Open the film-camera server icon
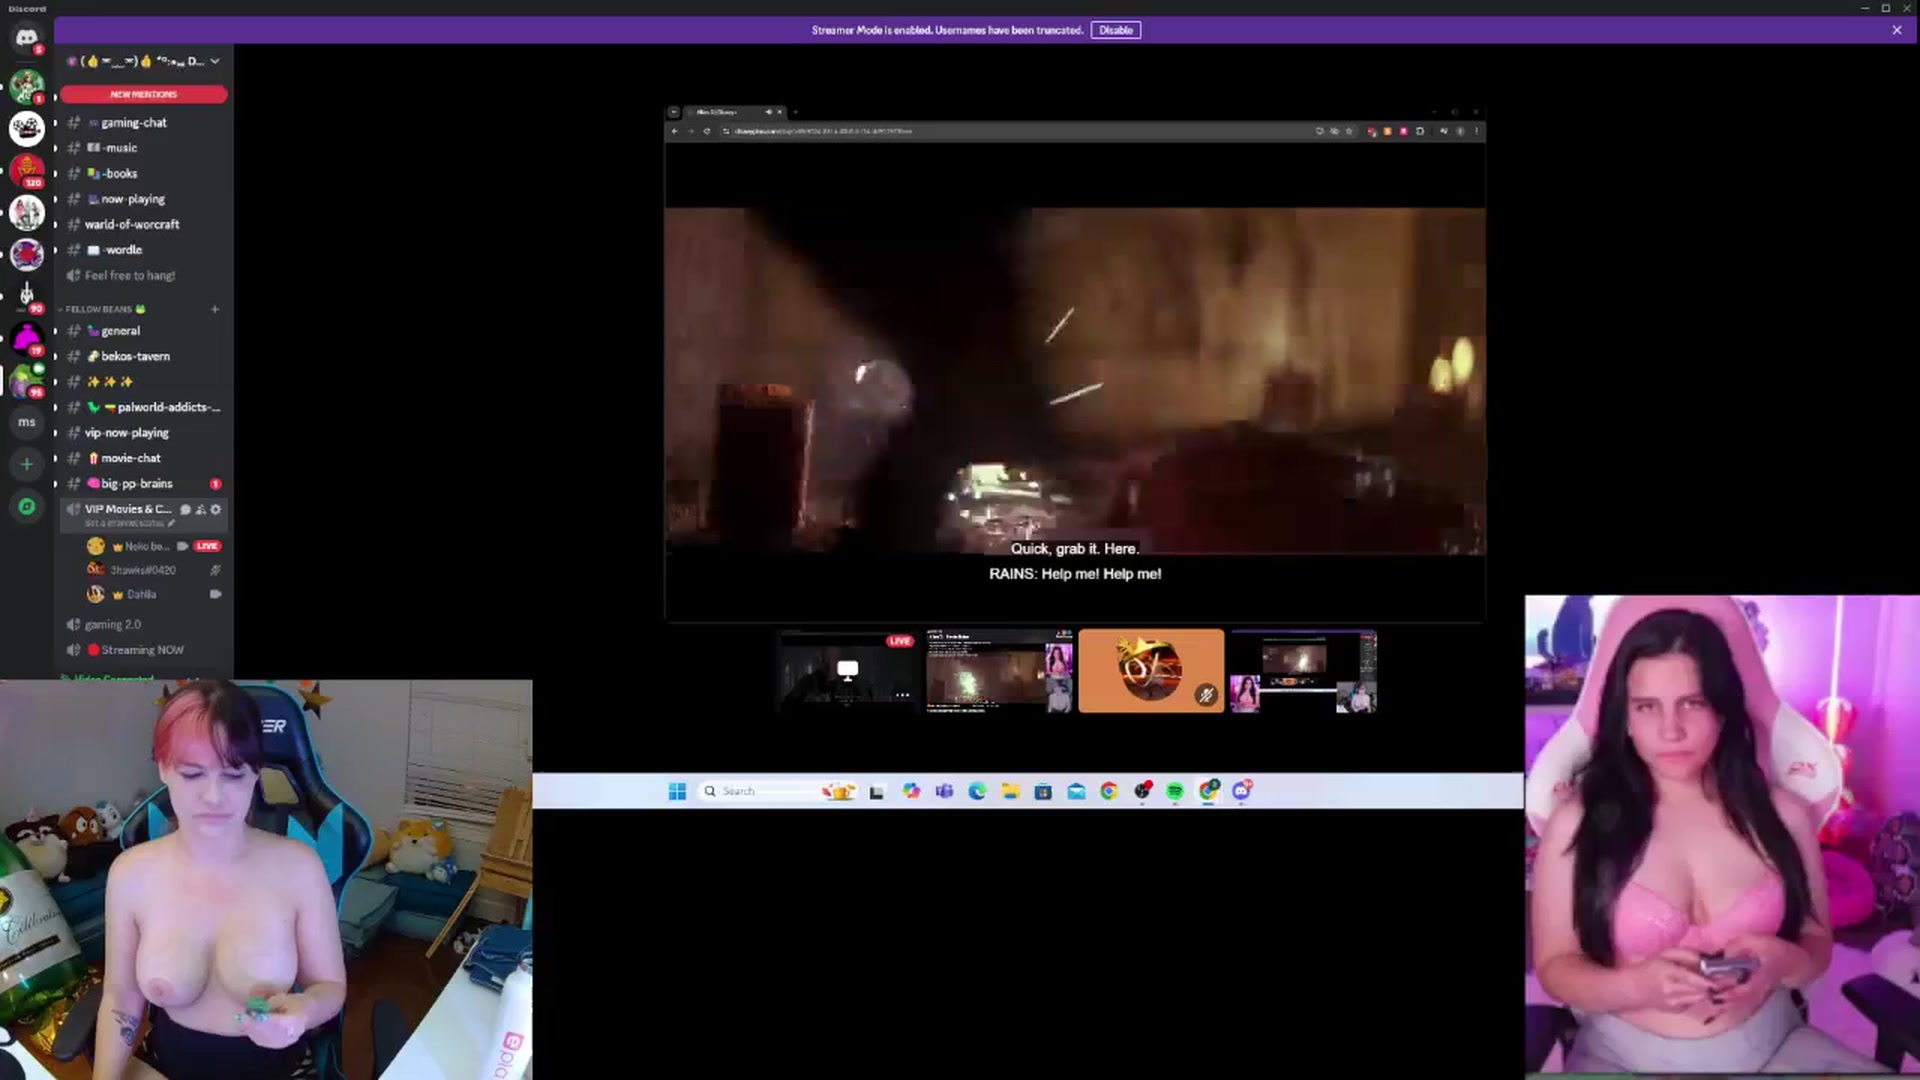The width and height of the screenshot is (1920, 1080). point(27,128)
